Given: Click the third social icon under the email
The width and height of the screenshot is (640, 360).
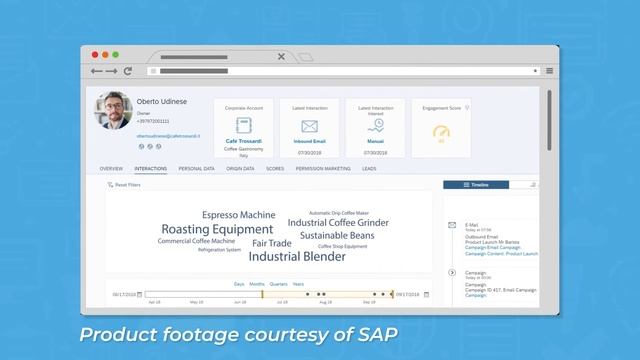Looking at the screenshot, I should click(x=158, y=146).
